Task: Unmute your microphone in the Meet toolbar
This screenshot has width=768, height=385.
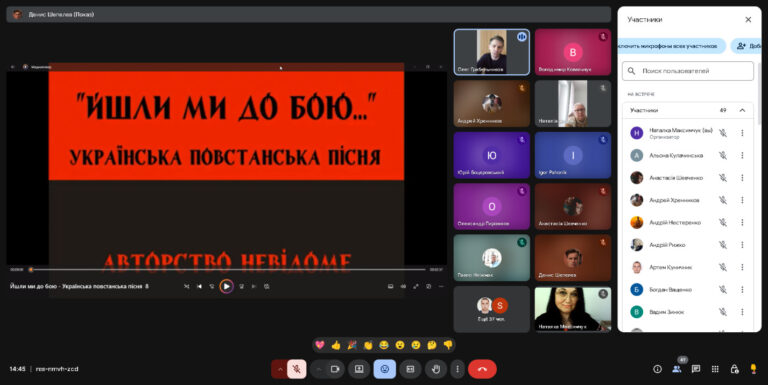Action: point(297,369)
